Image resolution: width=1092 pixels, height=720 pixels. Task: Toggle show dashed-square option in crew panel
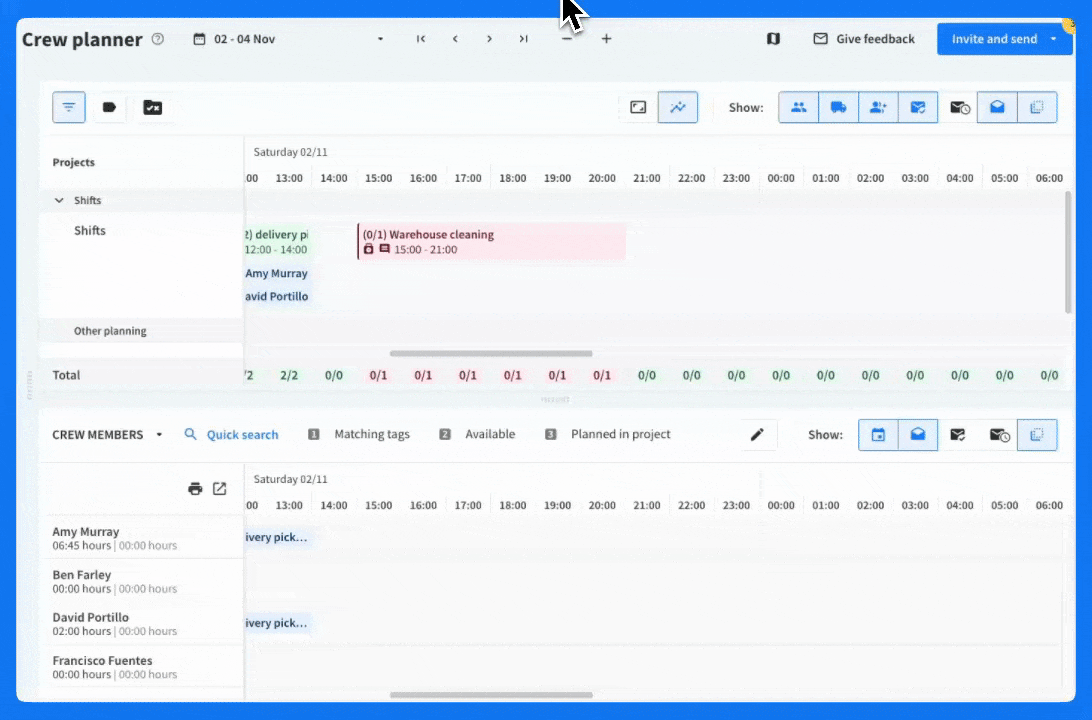[1037, 435]
